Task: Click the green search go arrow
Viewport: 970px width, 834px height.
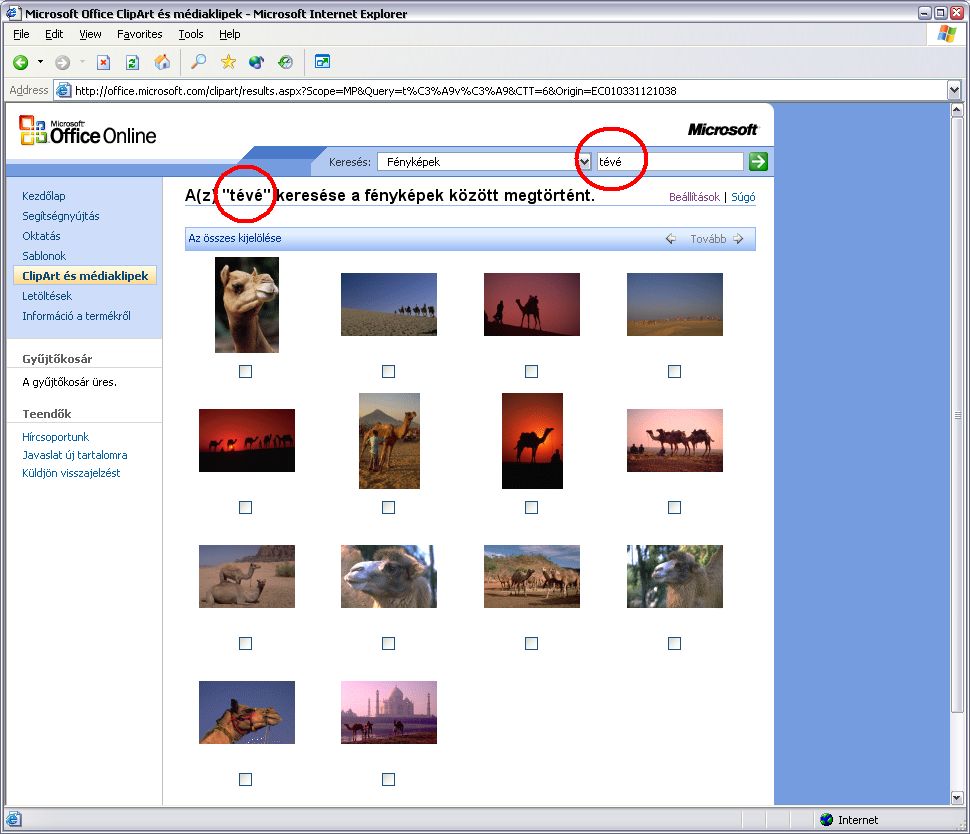Action: 758,161
